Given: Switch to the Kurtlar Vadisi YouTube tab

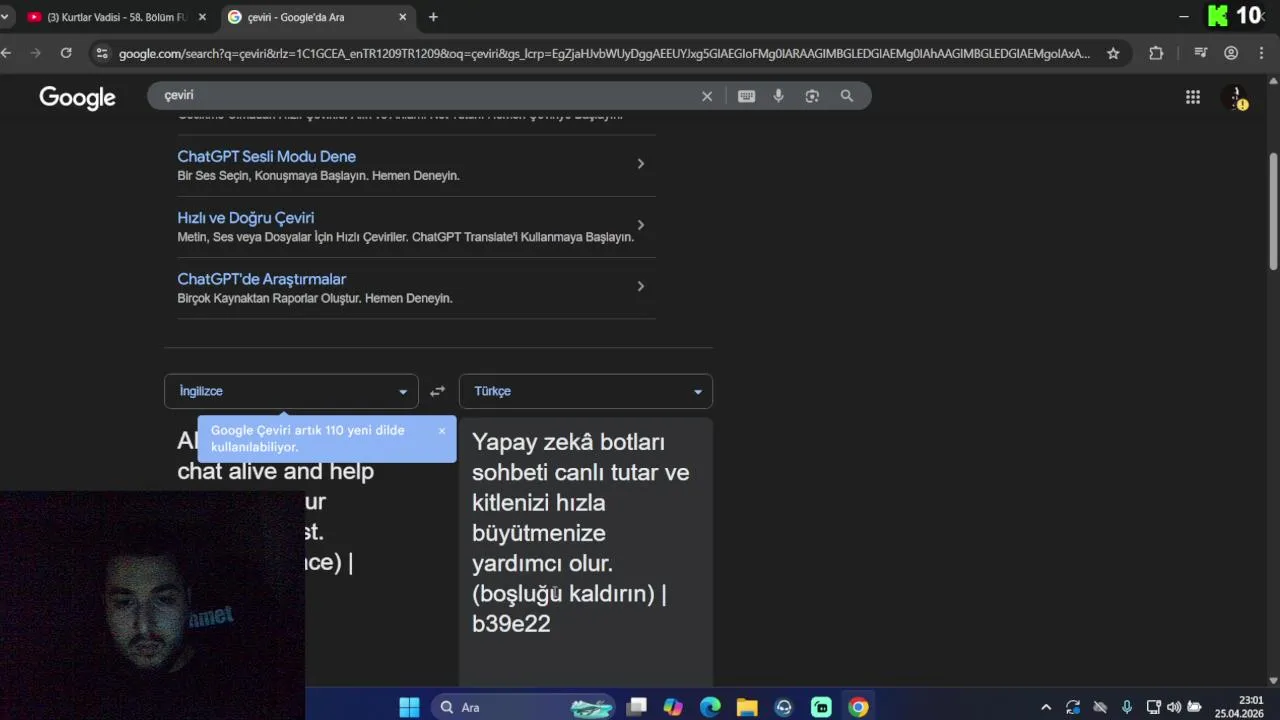Looking at the screenshot, I should [115, 17].
